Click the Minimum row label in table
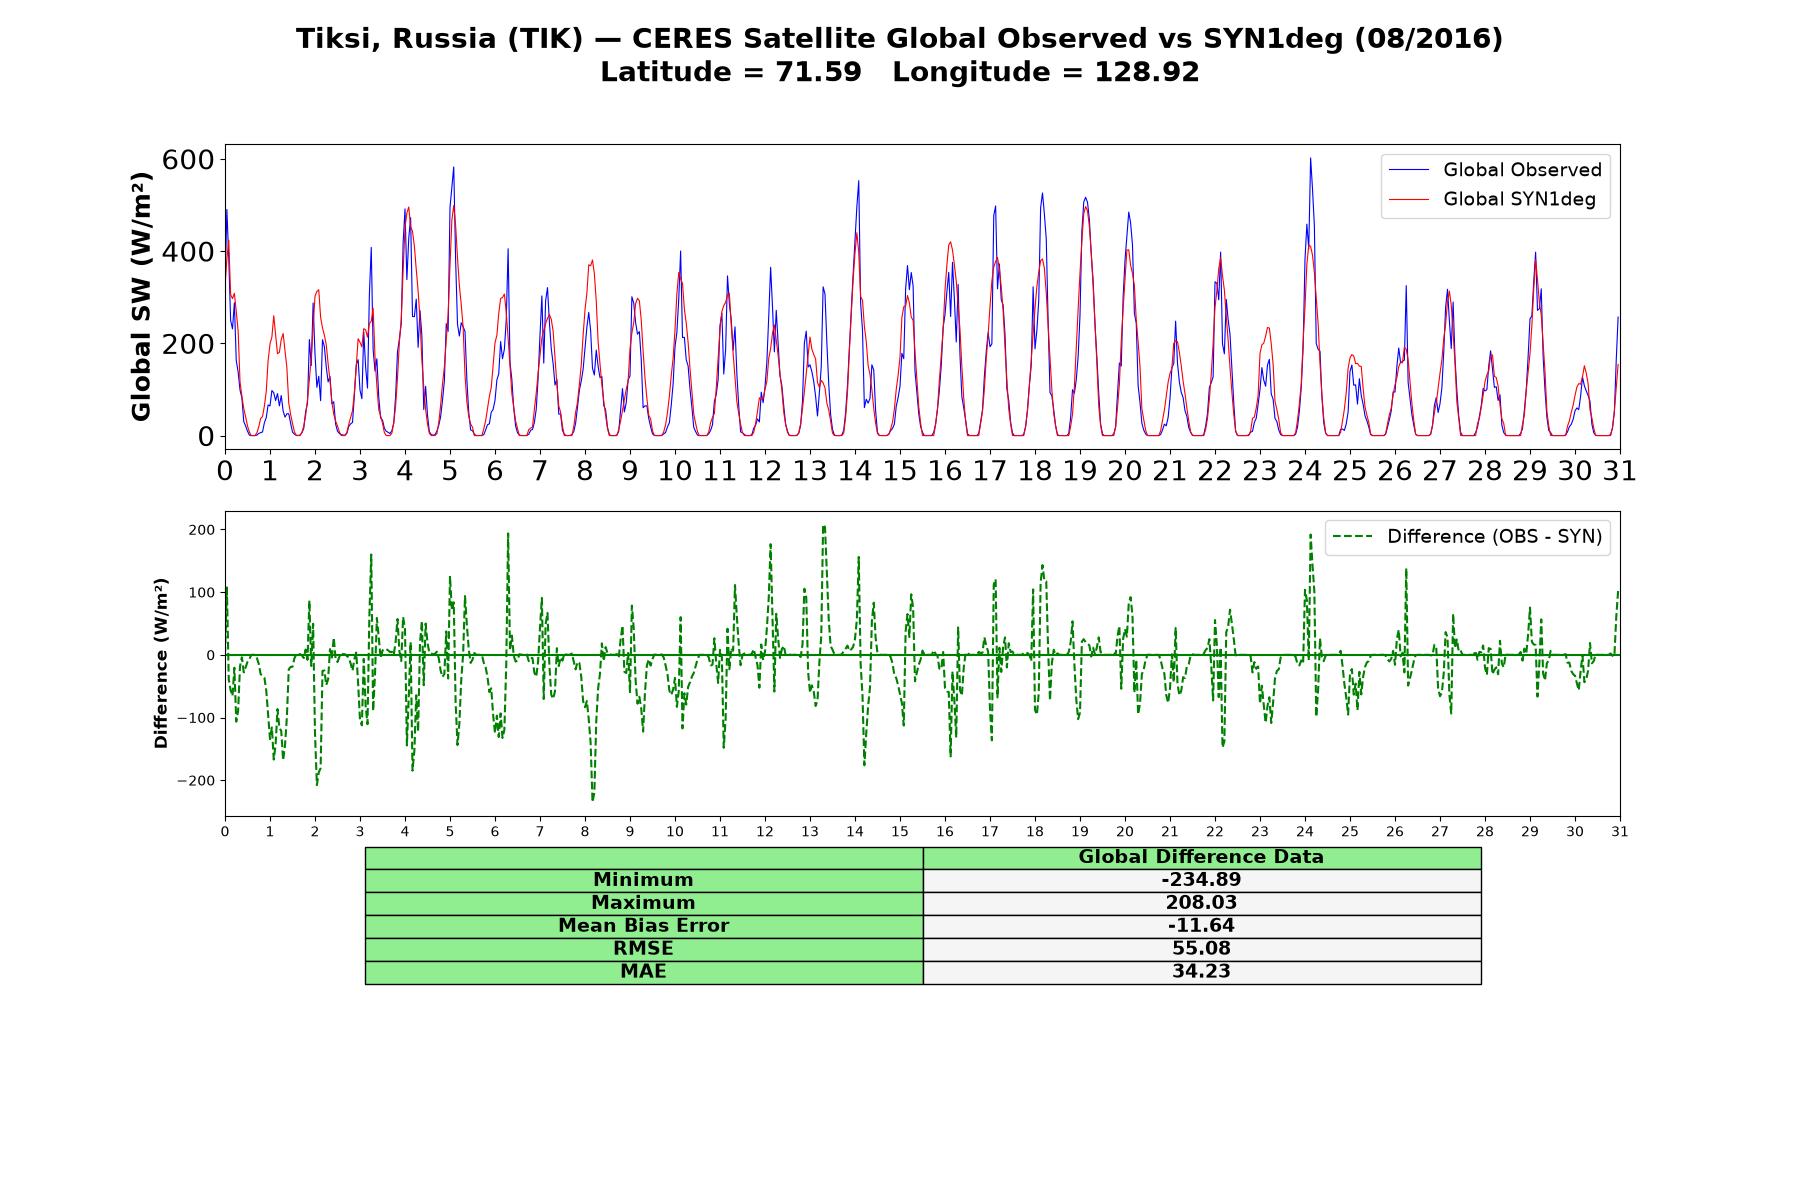 tap(644, 880)
